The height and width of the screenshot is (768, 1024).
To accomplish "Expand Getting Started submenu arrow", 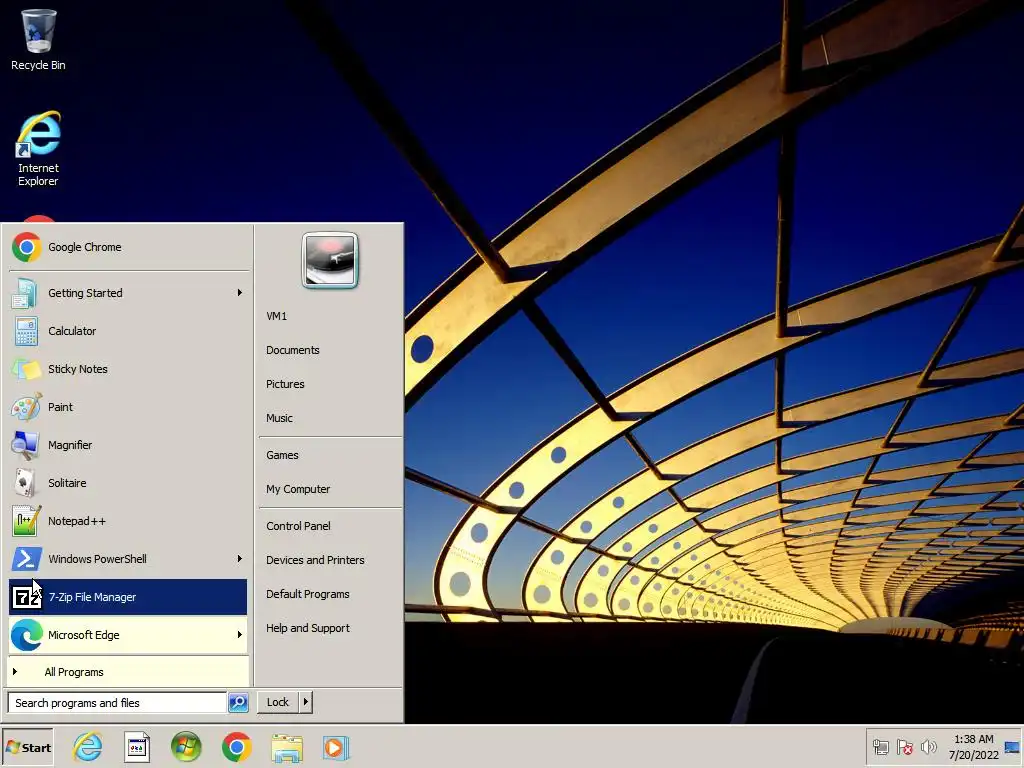I will [240, 293].
